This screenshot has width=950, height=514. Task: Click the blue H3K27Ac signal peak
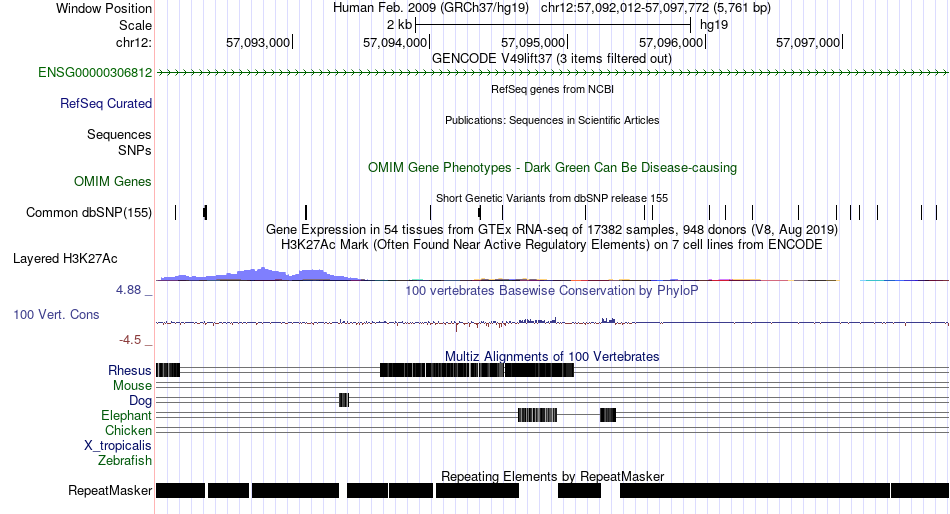(262, 274)
